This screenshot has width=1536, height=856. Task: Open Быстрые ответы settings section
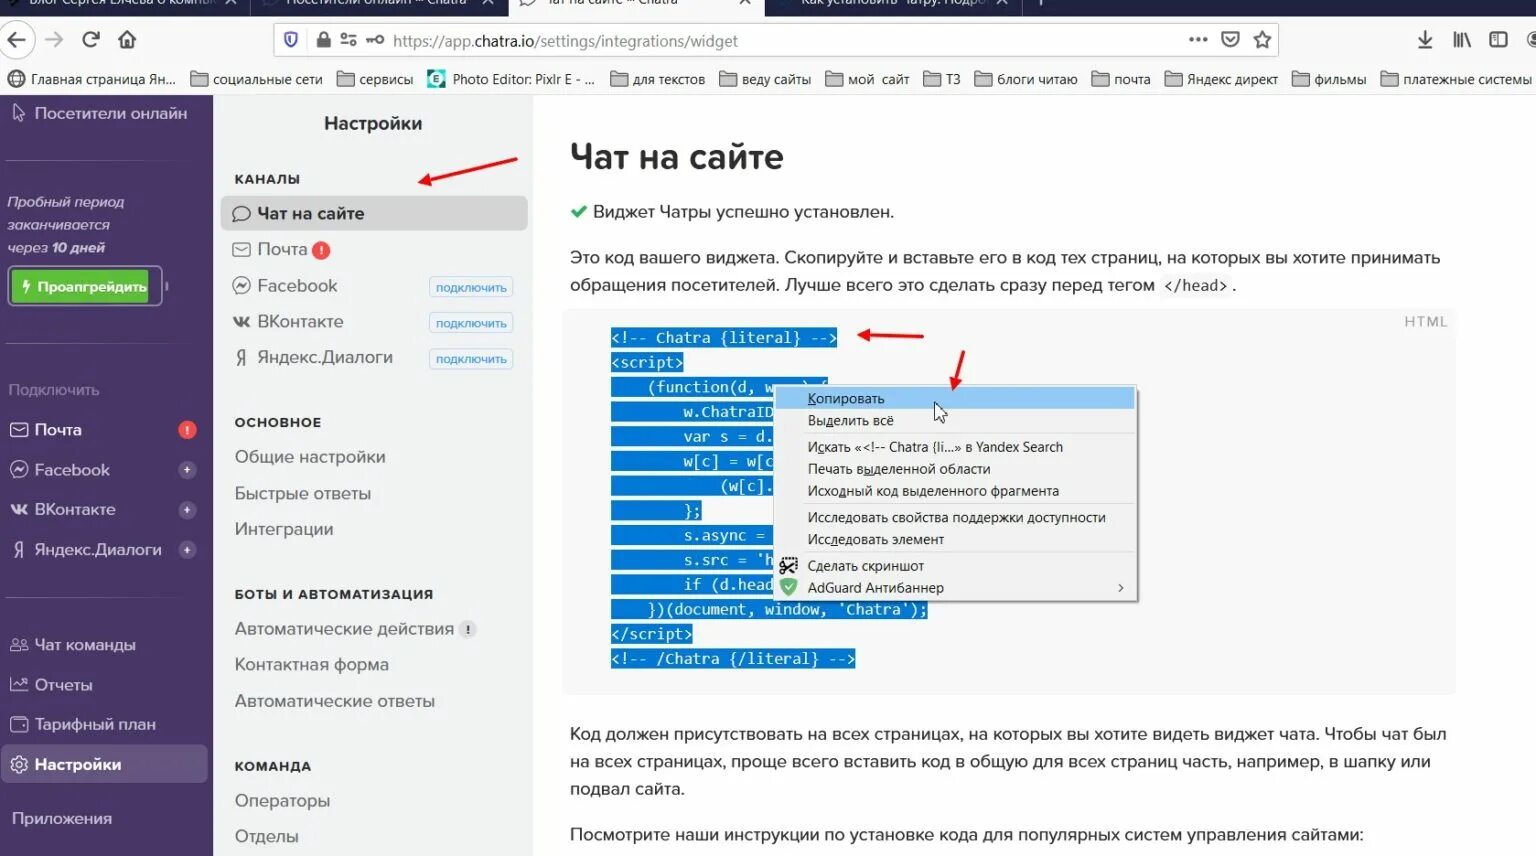303,493
